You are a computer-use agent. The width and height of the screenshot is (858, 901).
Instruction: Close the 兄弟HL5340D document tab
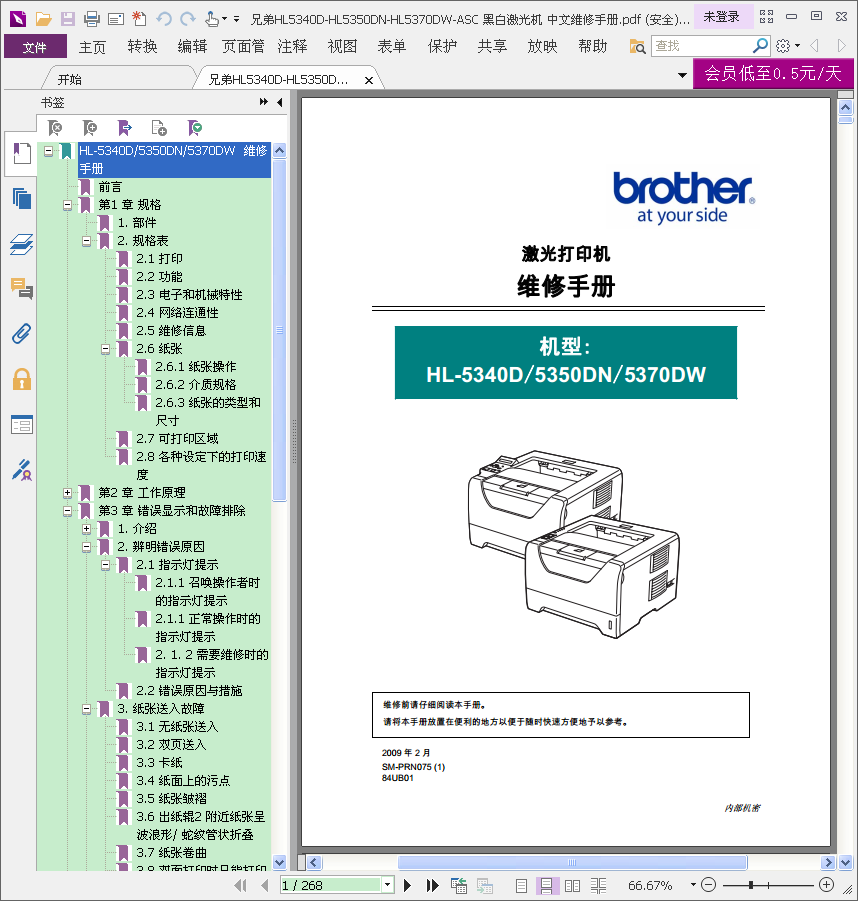(369, 80)
